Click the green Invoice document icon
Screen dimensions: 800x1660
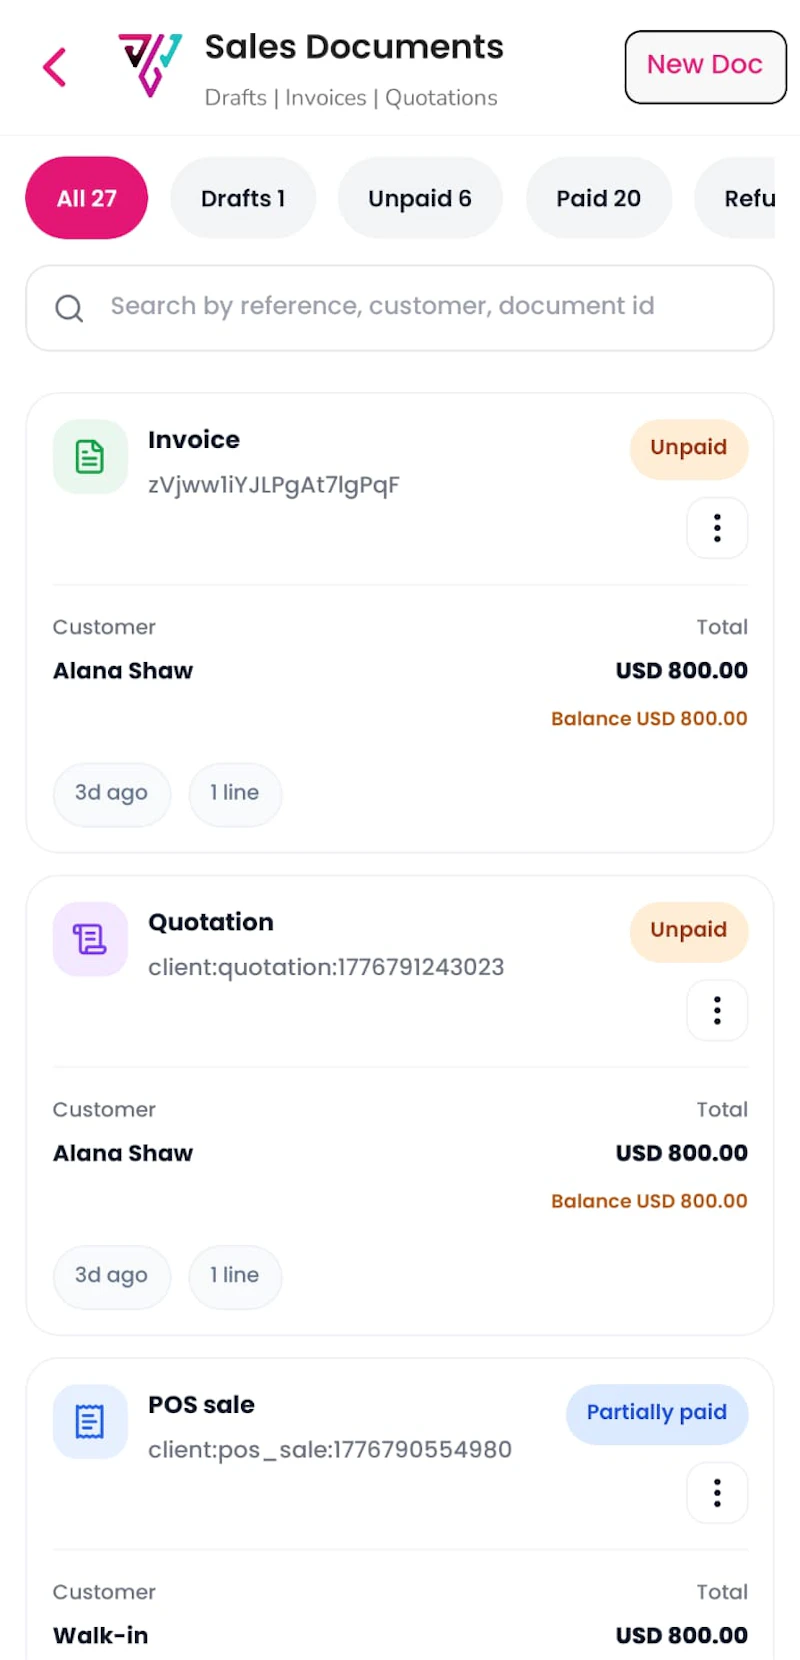pyautogui.click(x=90, y=457)
